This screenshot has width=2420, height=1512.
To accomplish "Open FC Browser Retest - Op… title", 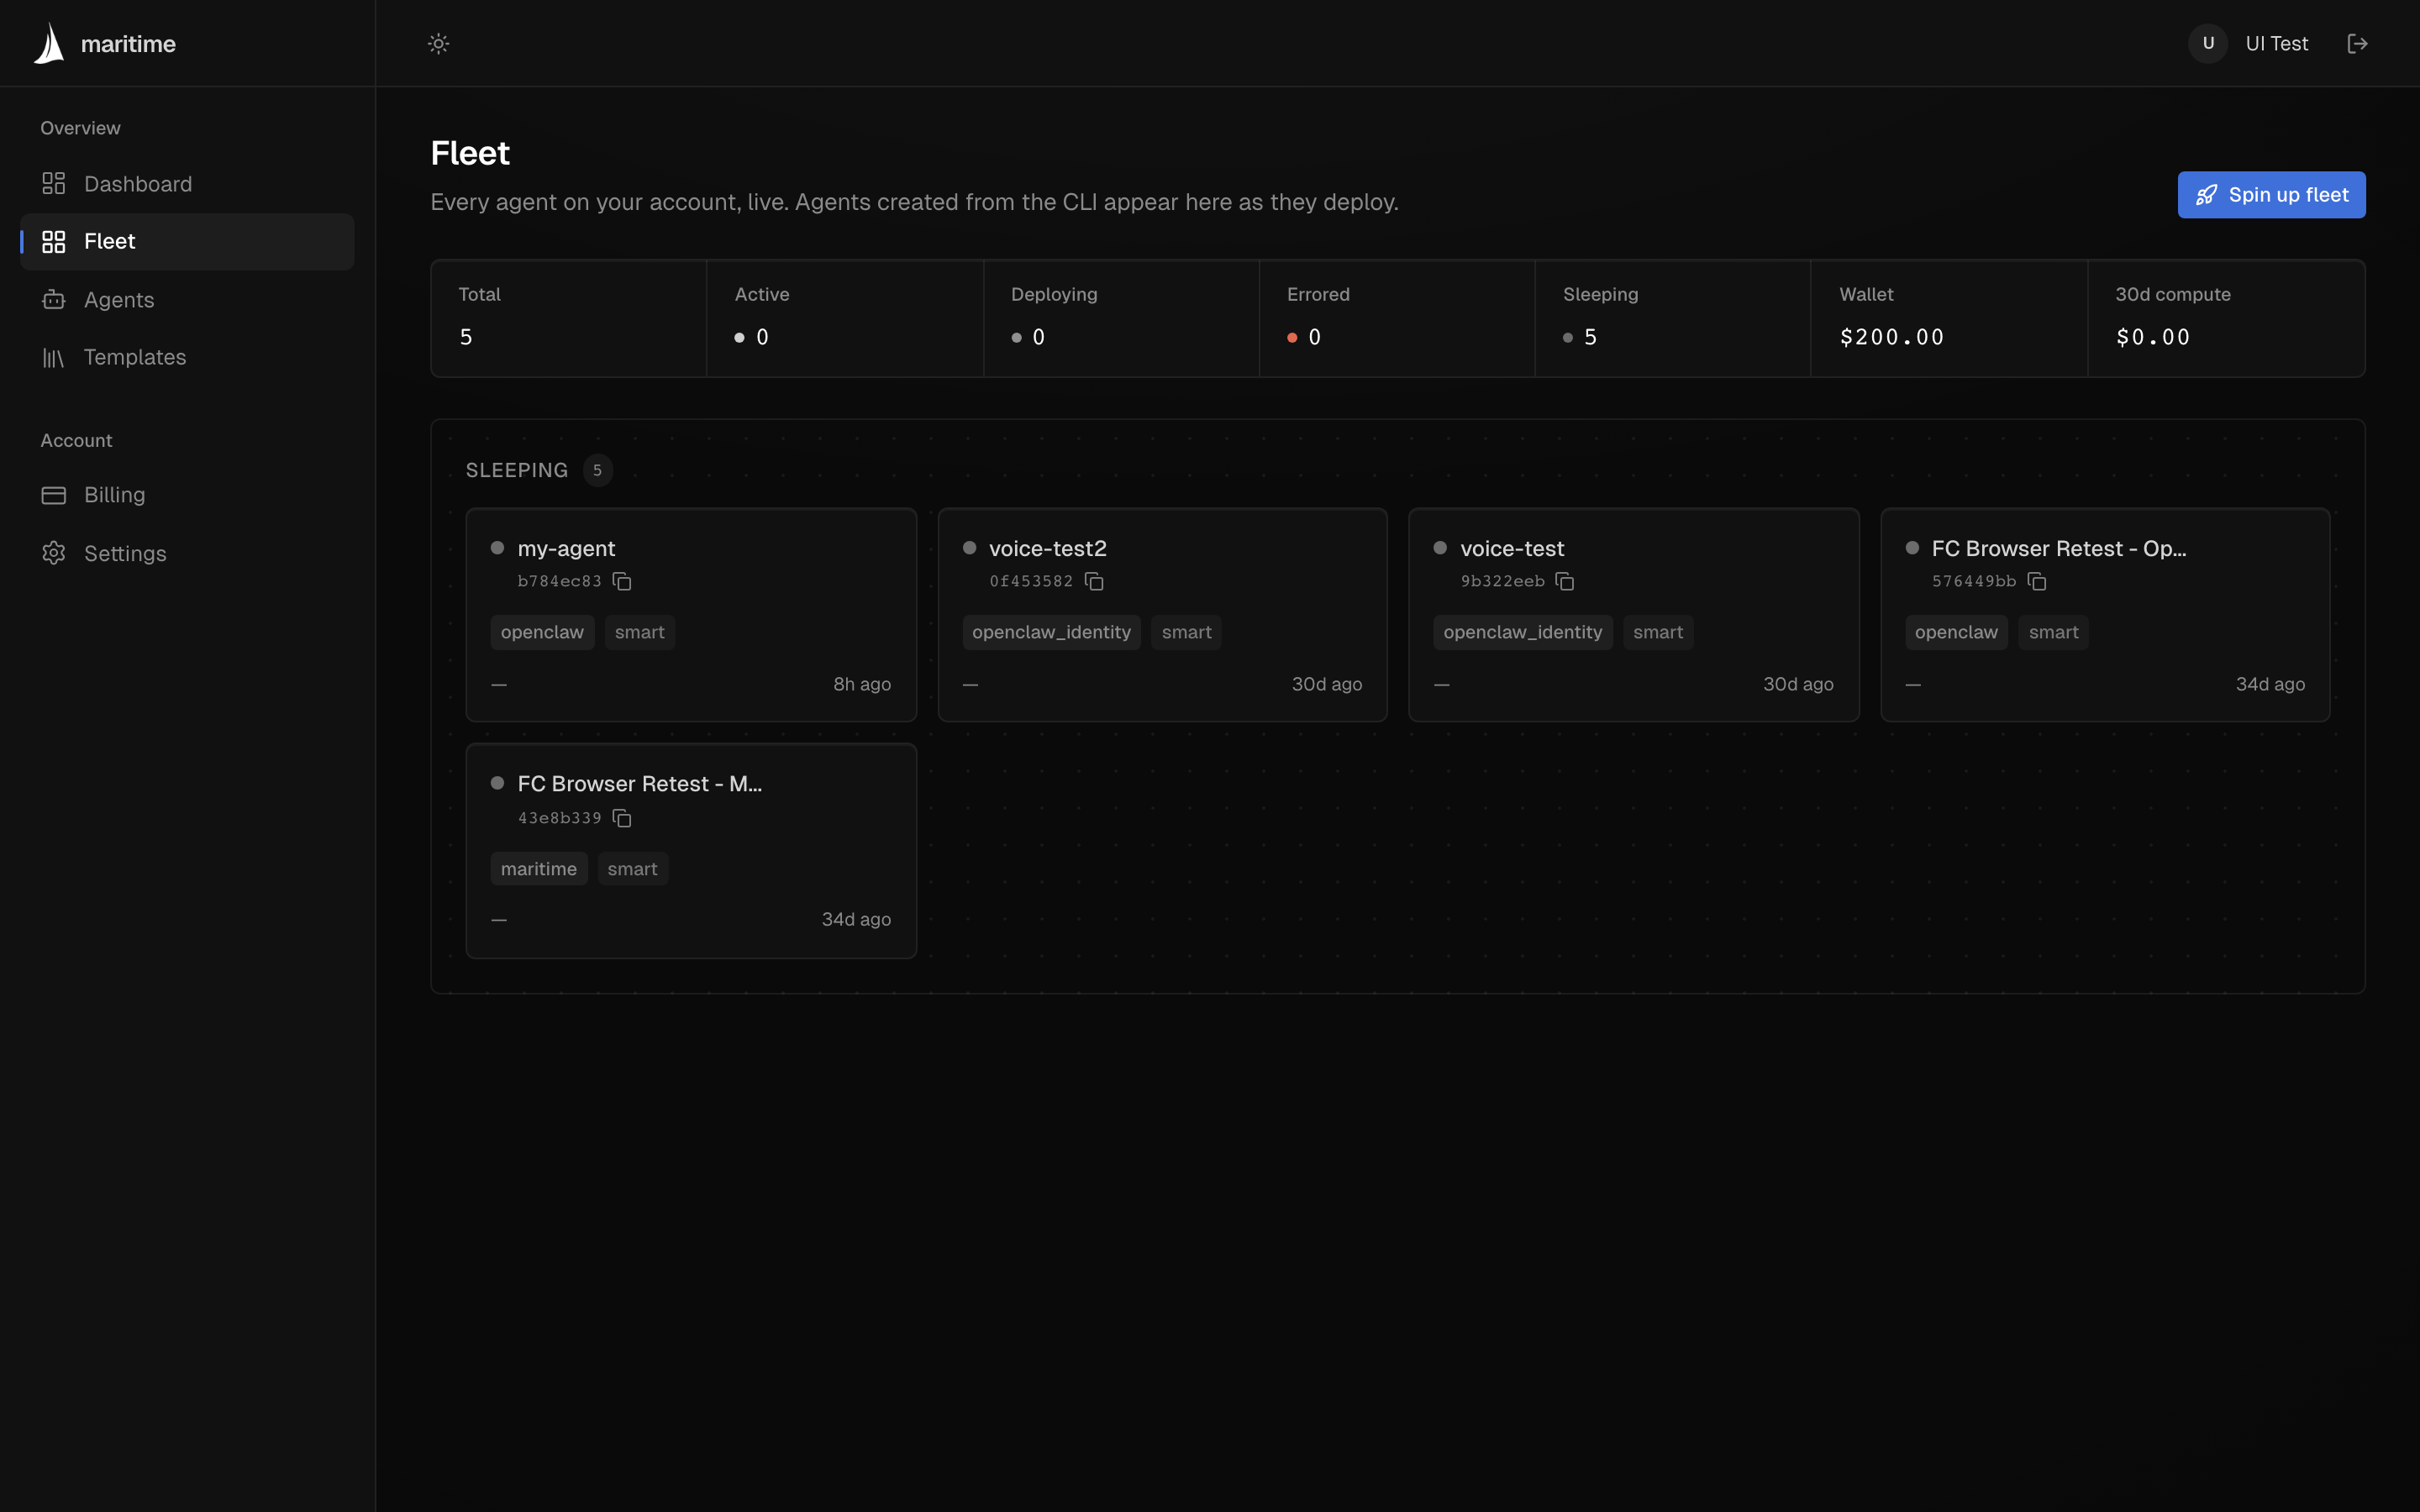I will [2058, 548].
